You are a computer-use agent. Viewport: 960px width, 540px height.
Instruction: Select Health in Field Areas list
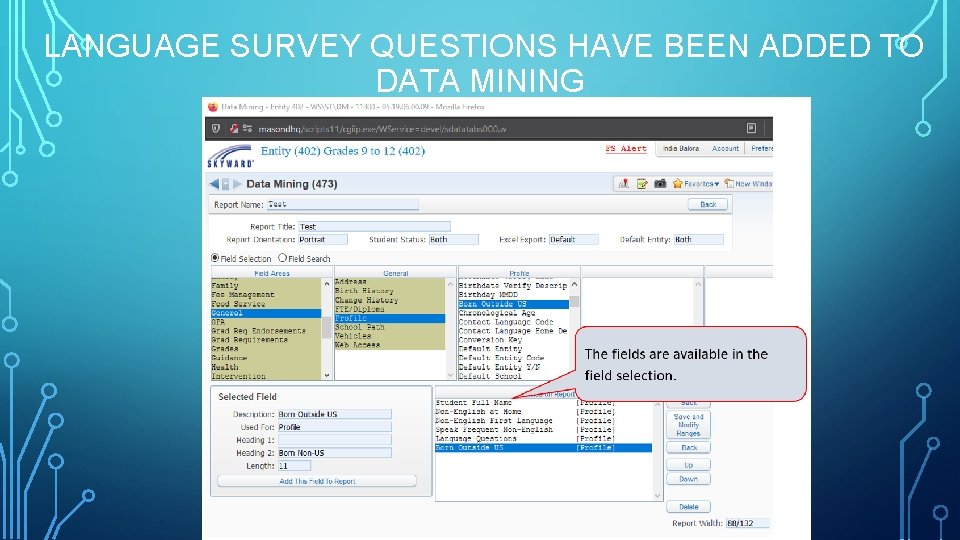click(266, 367)
